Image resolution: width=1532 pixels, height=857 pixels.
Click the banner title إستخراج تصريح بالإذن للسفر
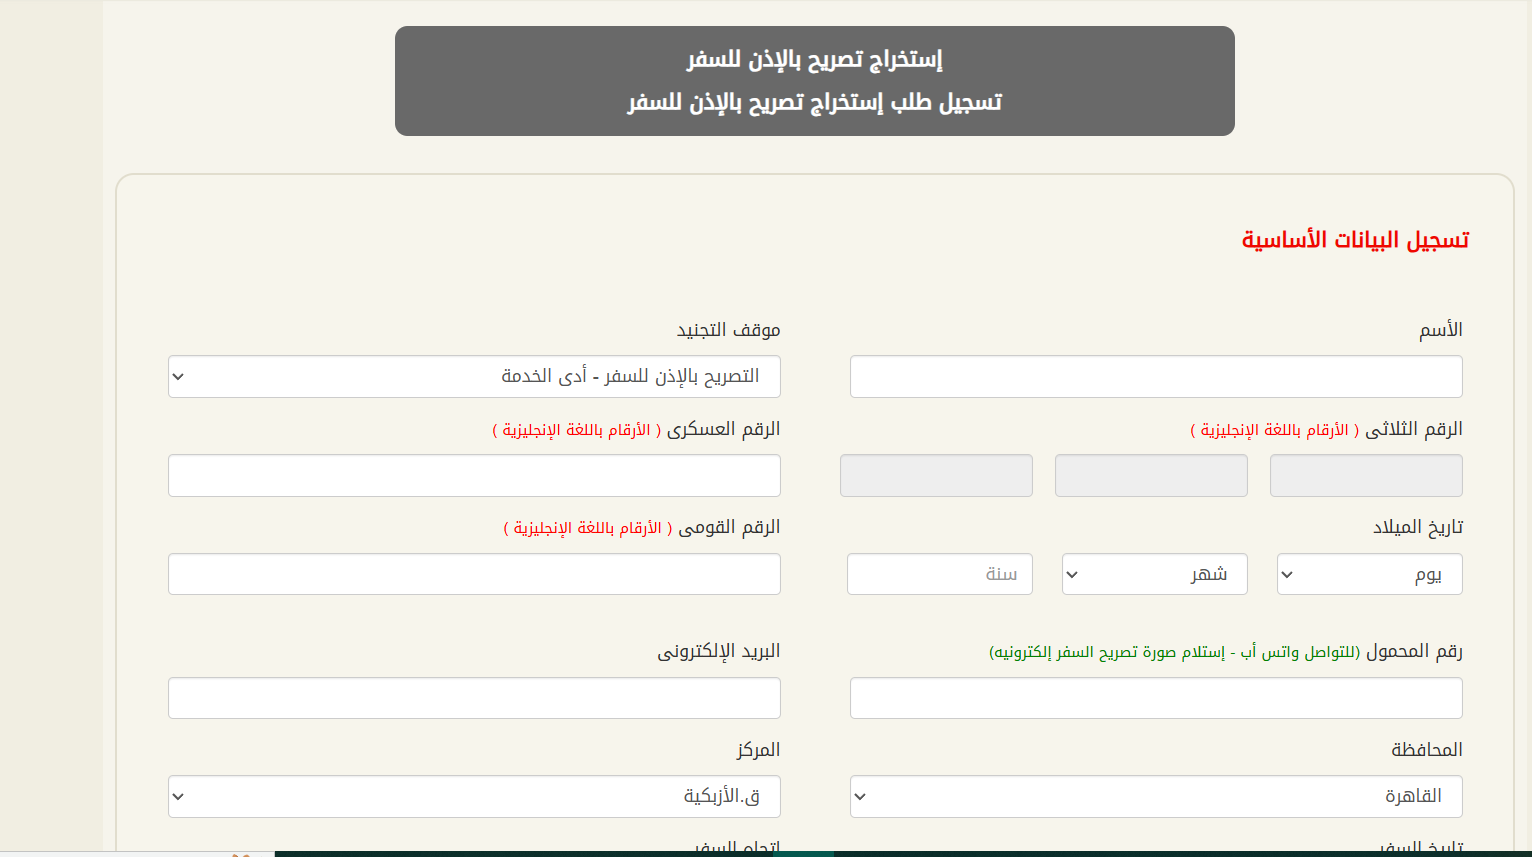(815, 59)
